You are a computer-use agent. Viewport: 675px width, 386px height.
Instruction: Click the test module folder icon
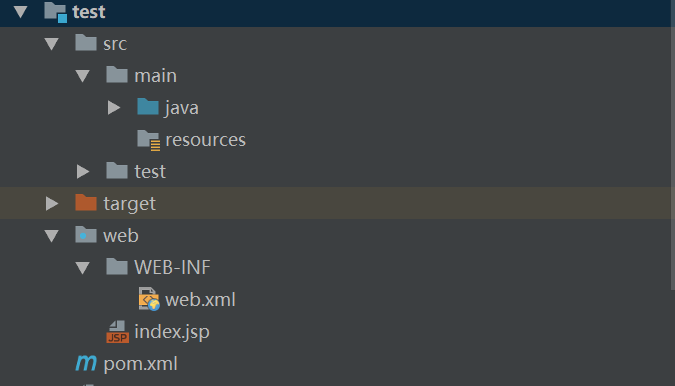[56, 12]
